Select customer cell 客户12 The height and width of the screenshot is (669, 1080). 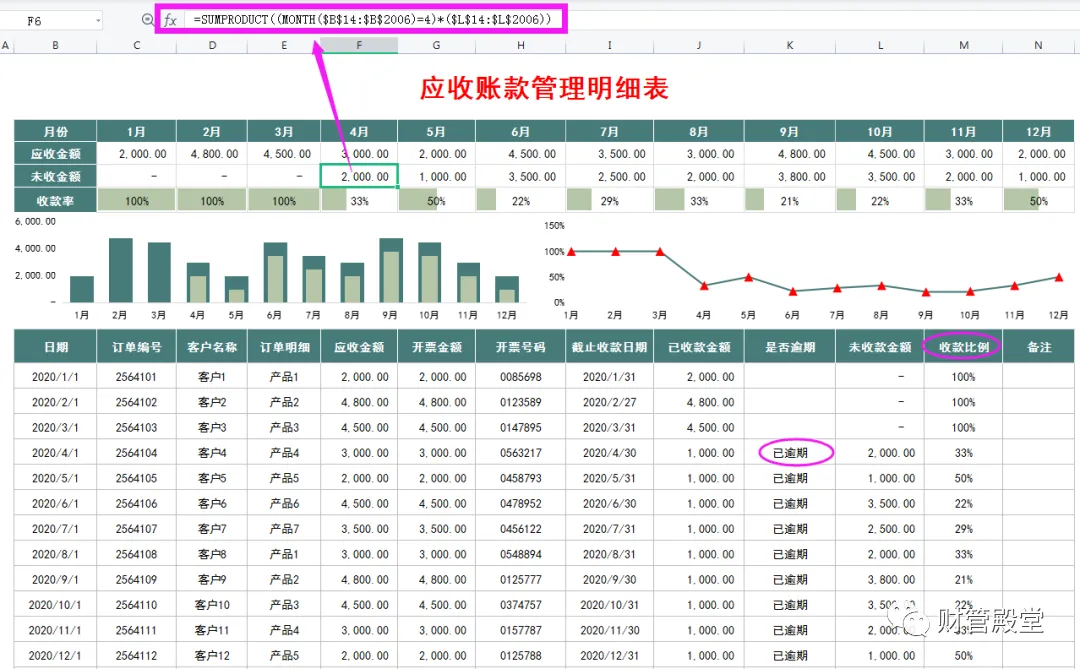point(211,655)
